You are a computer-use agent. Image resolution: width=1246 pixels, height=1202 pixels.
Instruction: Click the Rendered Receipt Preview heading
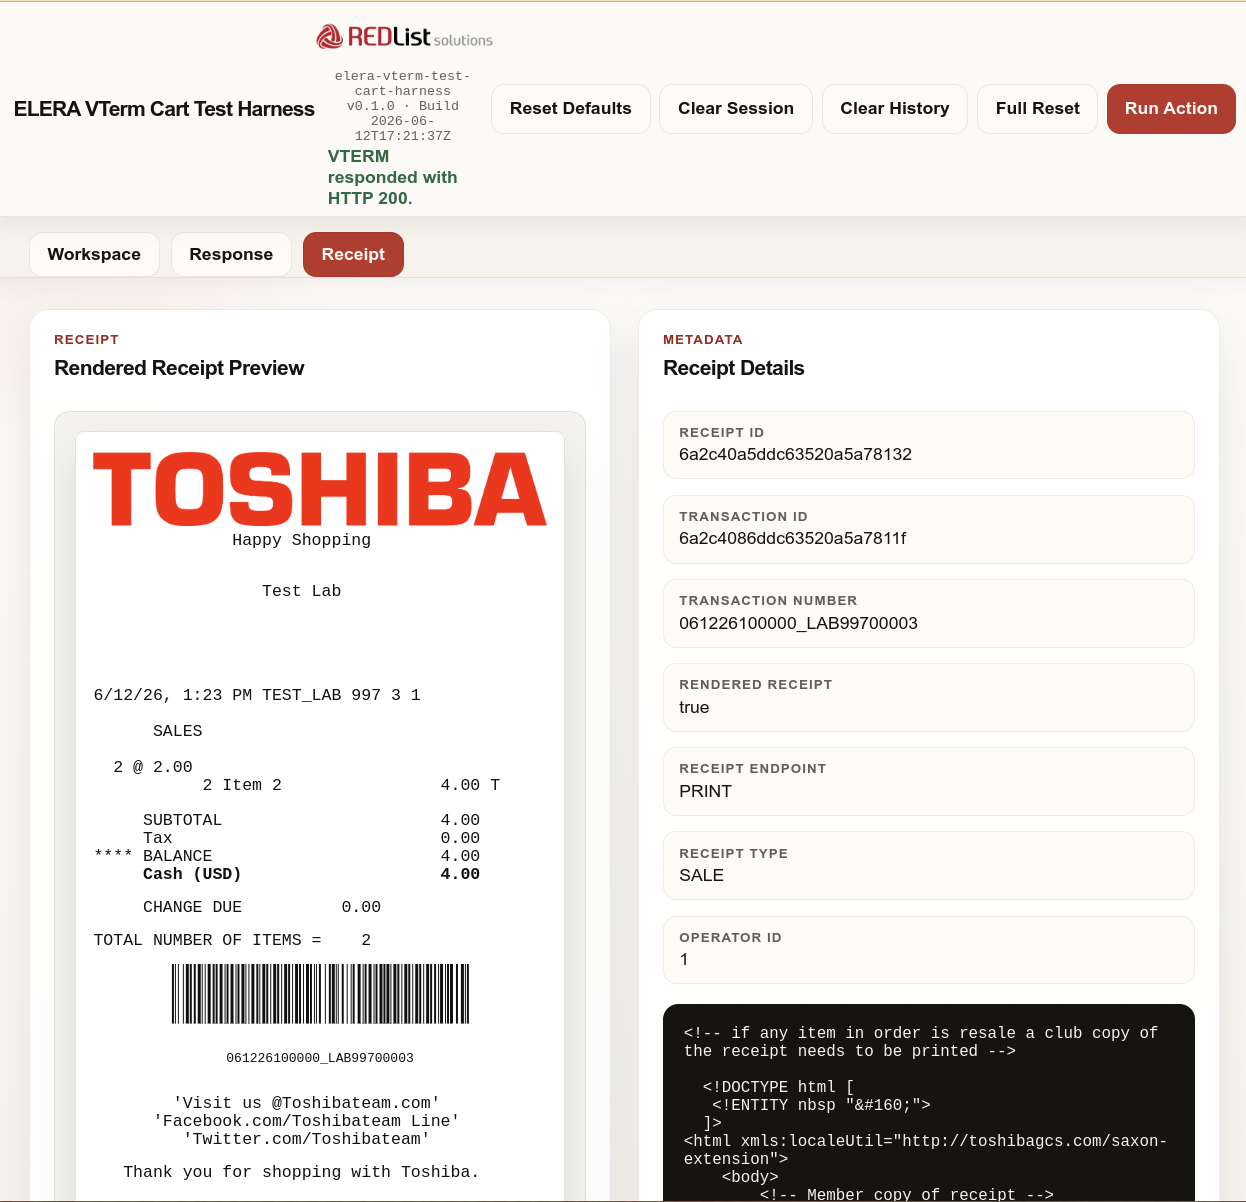point(179,368)
